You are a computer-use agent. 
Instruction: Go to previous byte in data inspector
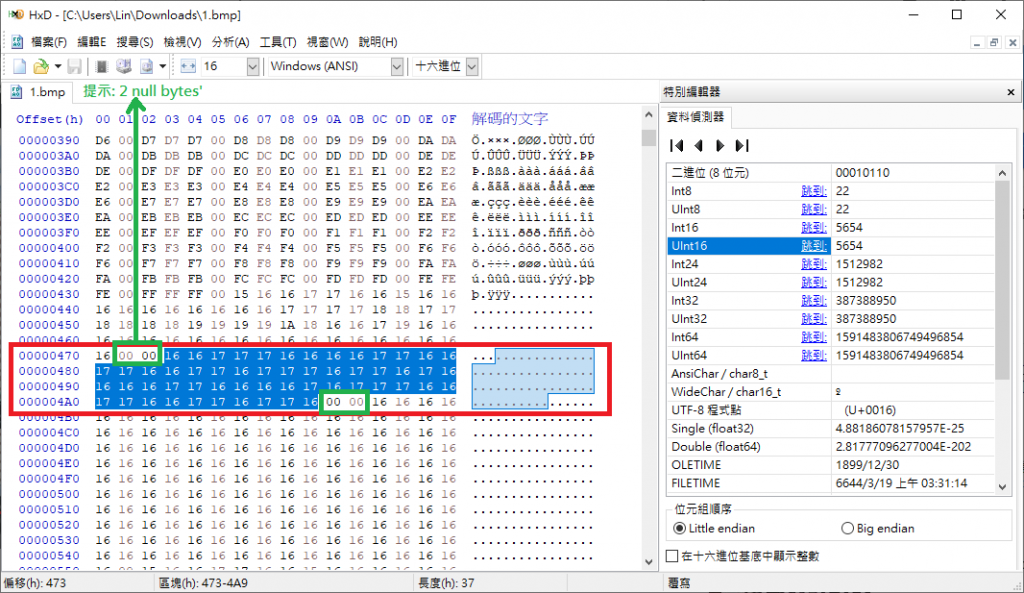click(698, 146)
